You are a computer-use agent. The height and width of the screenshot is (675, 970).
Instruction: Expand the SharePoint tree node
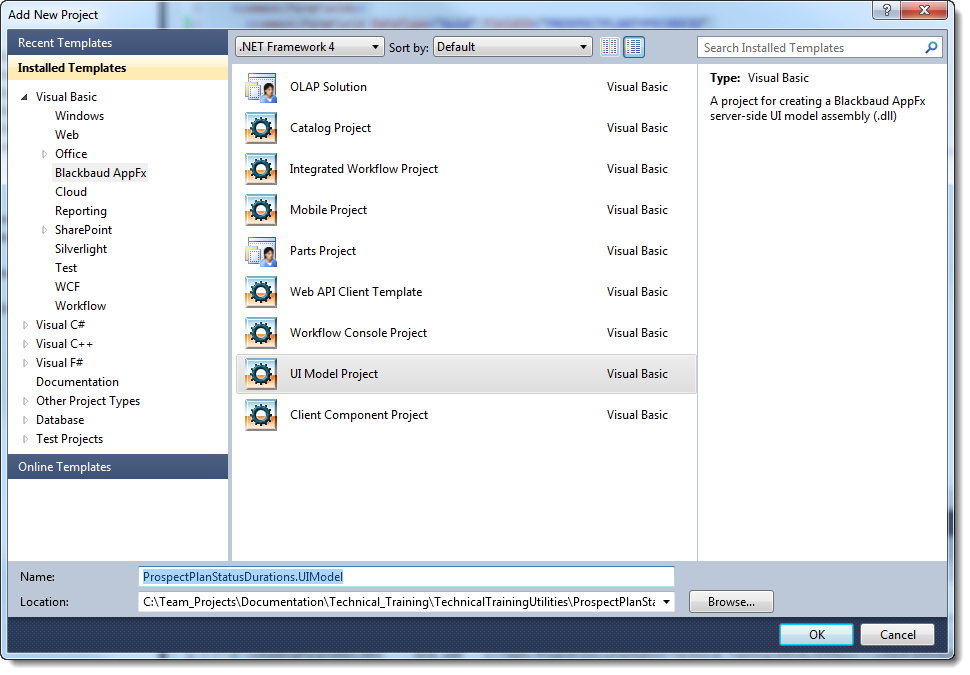(x=44, y=230)
